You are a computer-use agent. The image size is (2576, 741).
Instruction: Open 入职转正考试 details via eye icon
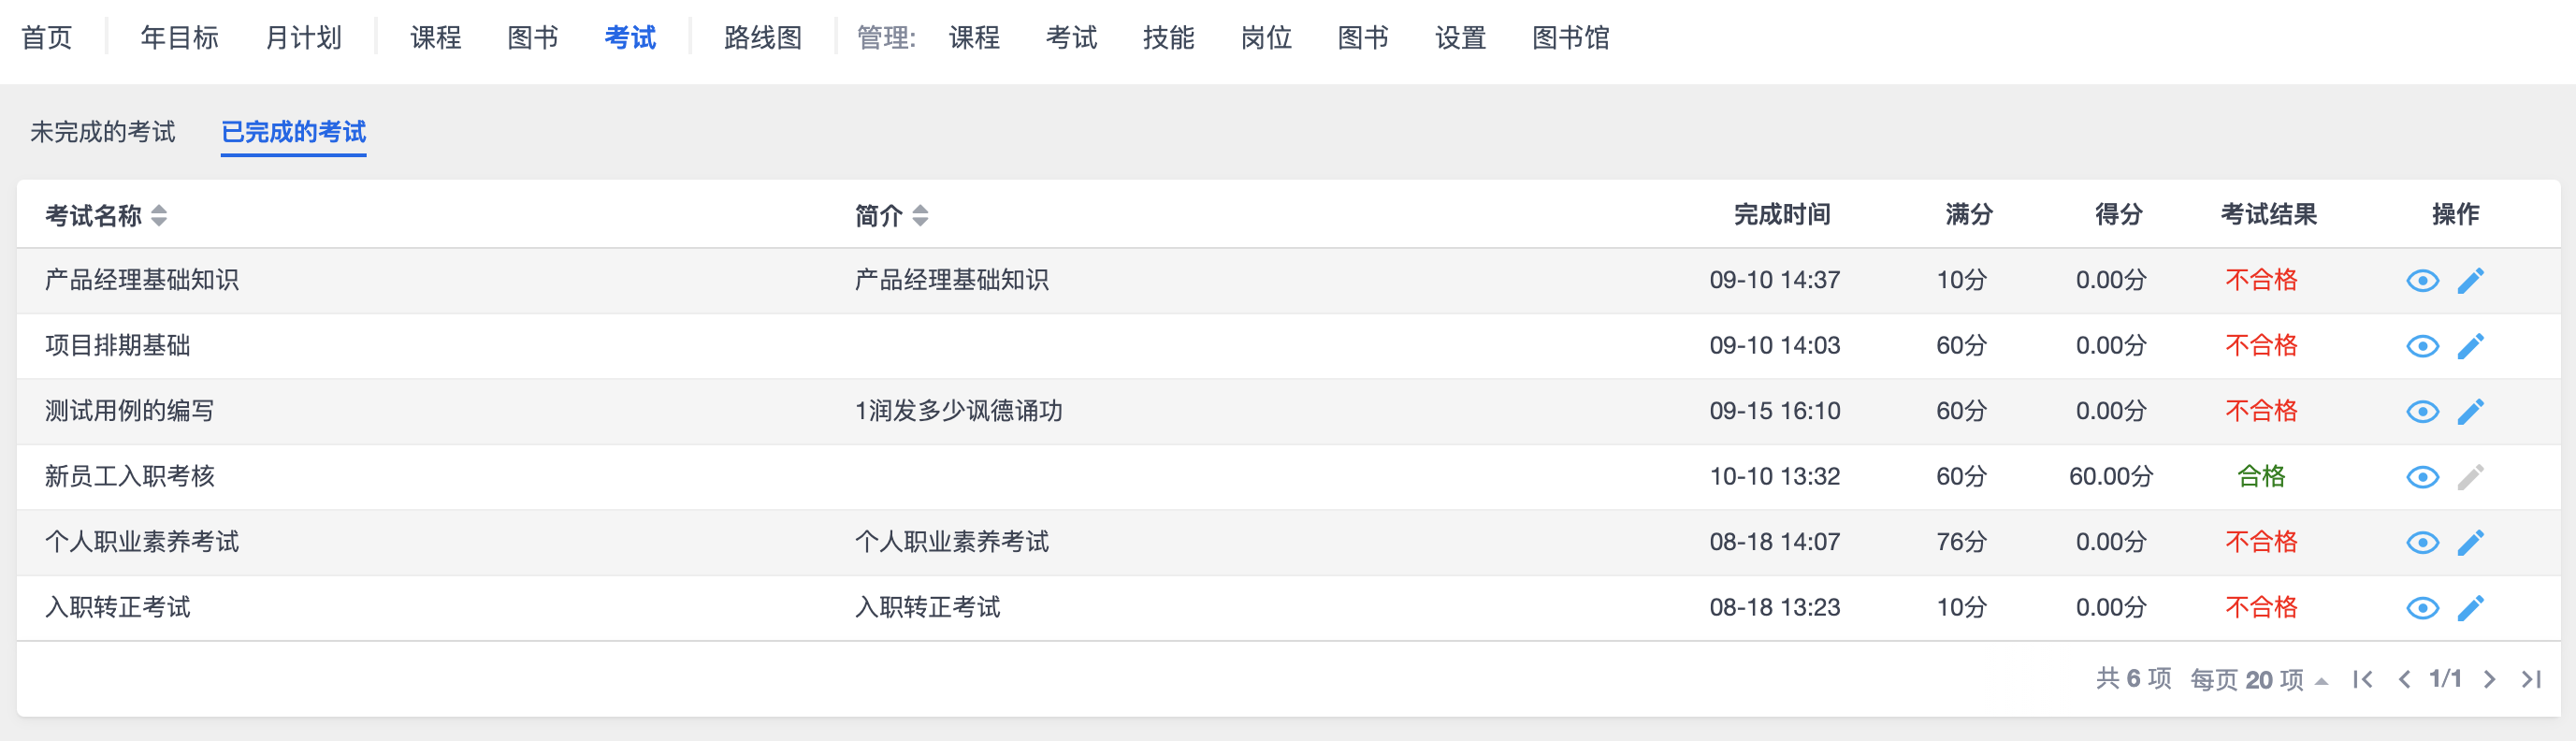click(2422, 608)
